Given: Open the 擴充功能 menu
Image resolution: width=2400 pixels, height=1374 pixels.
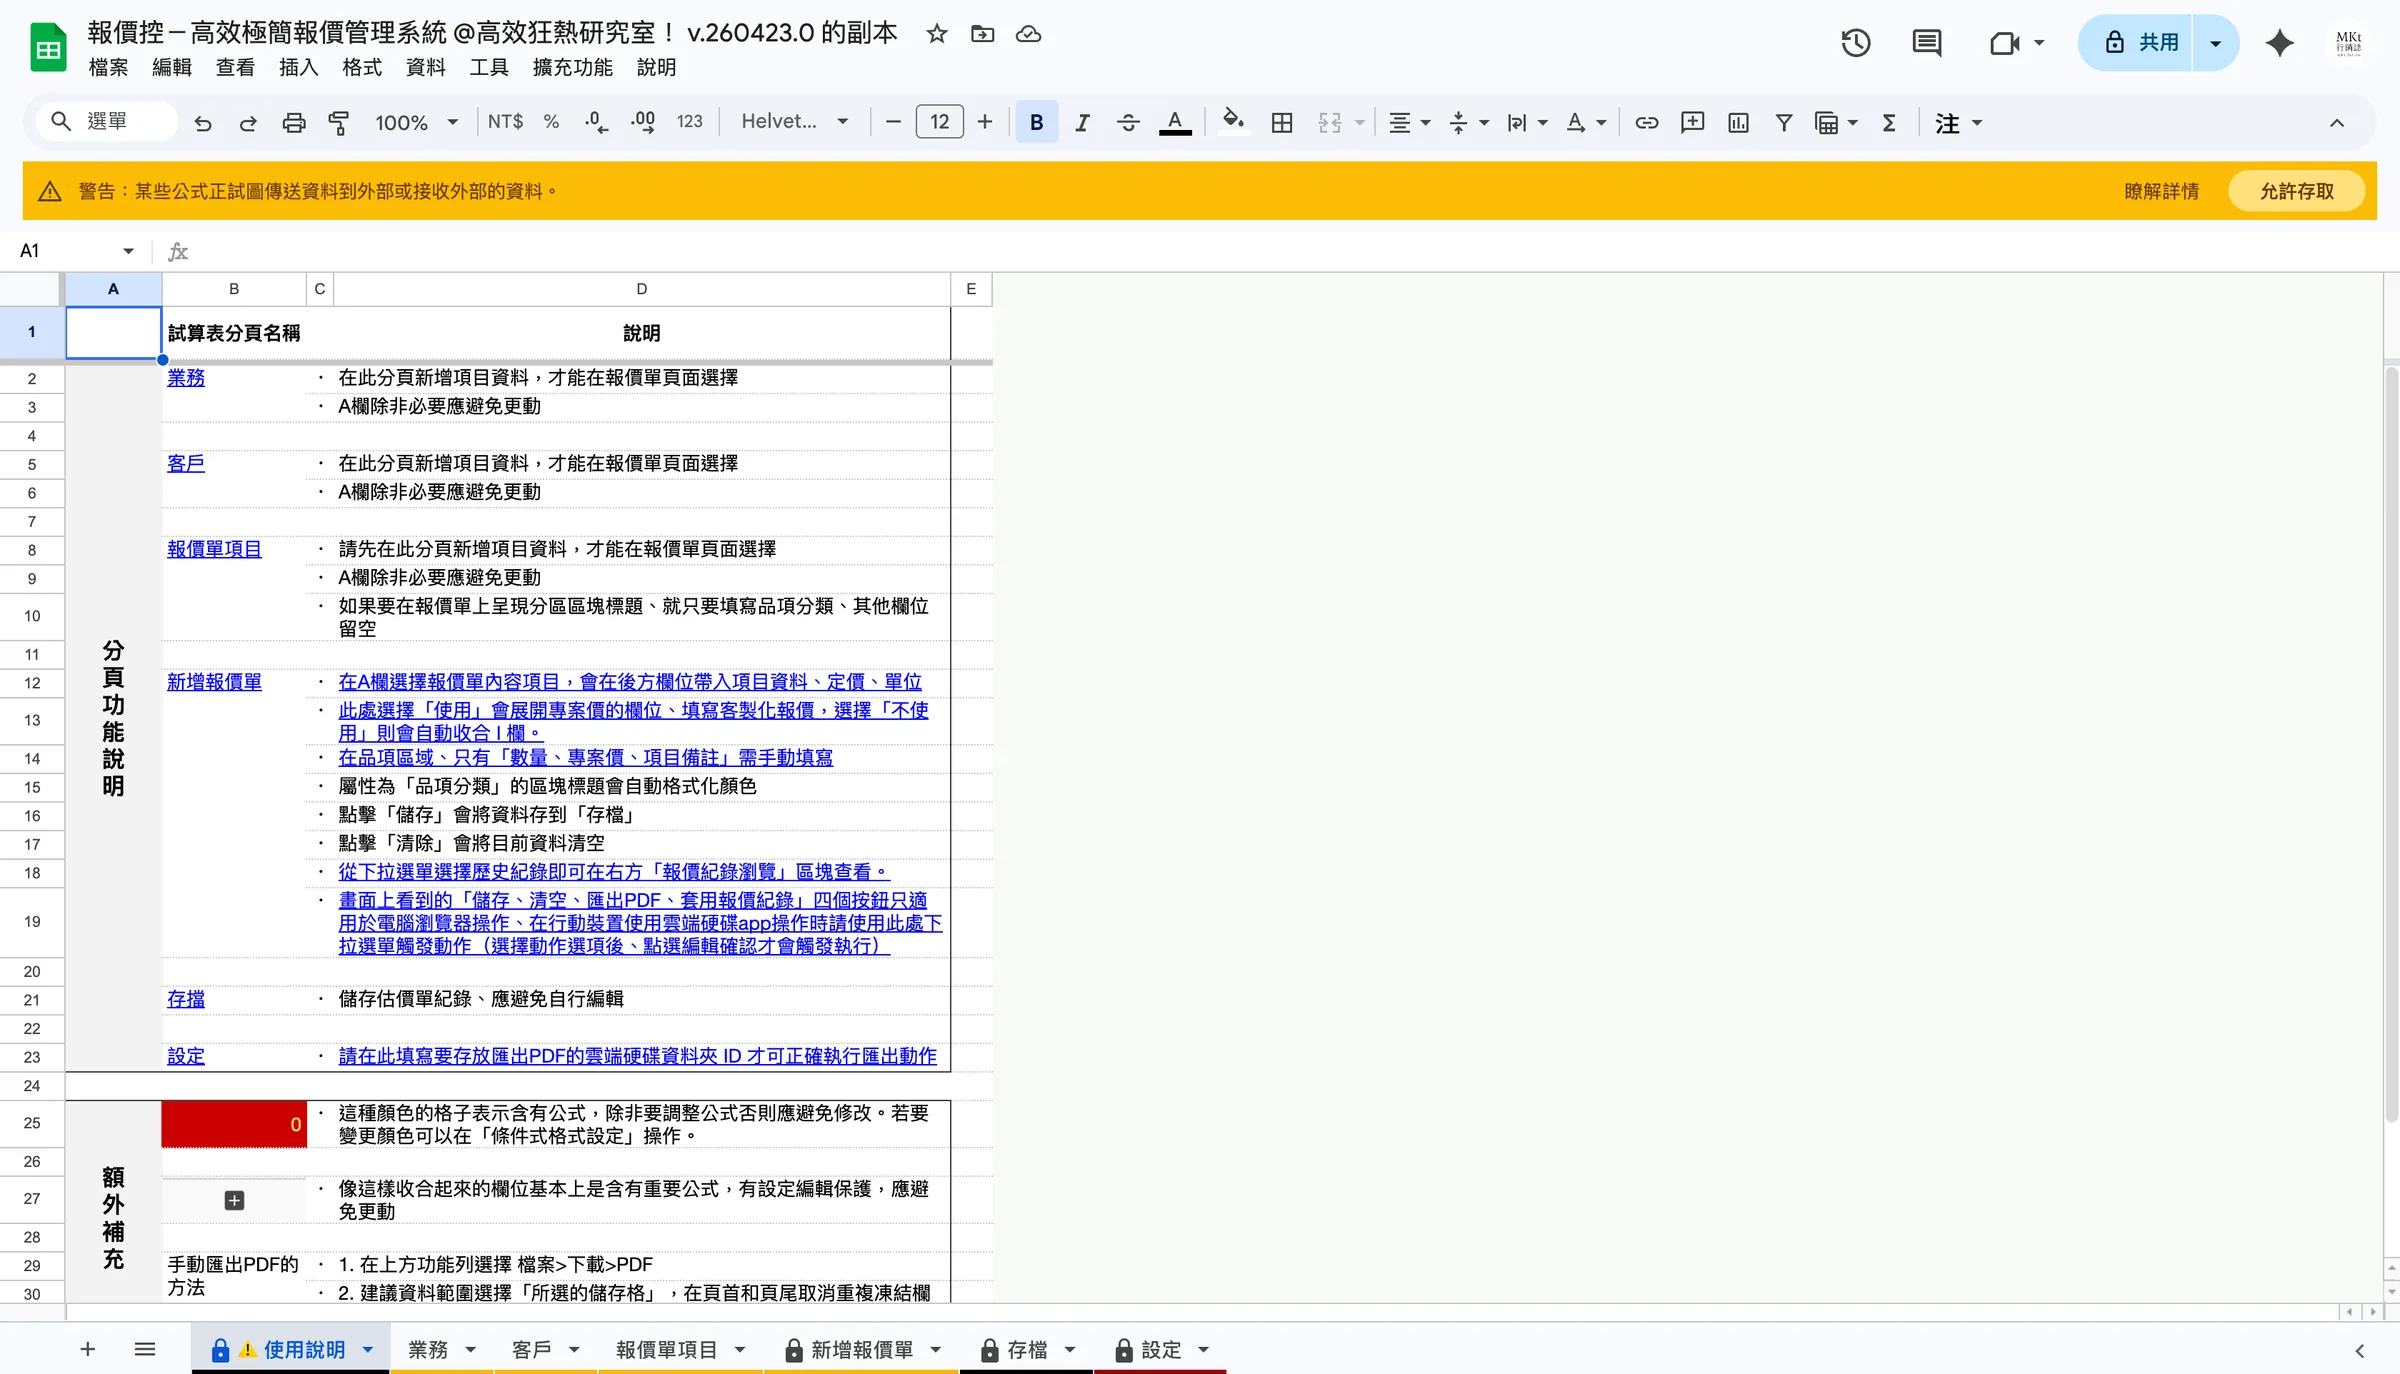Looking at the screenshot, I should [573, 68].
